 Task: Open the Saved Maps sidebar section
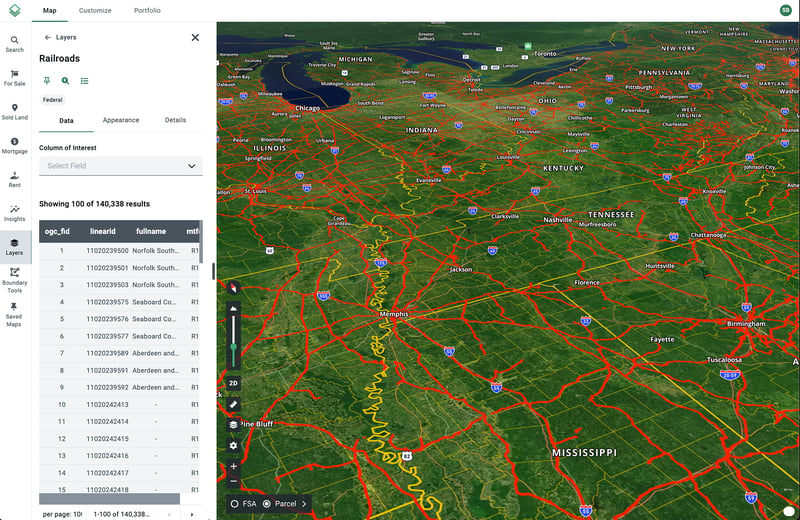point(14,314)
